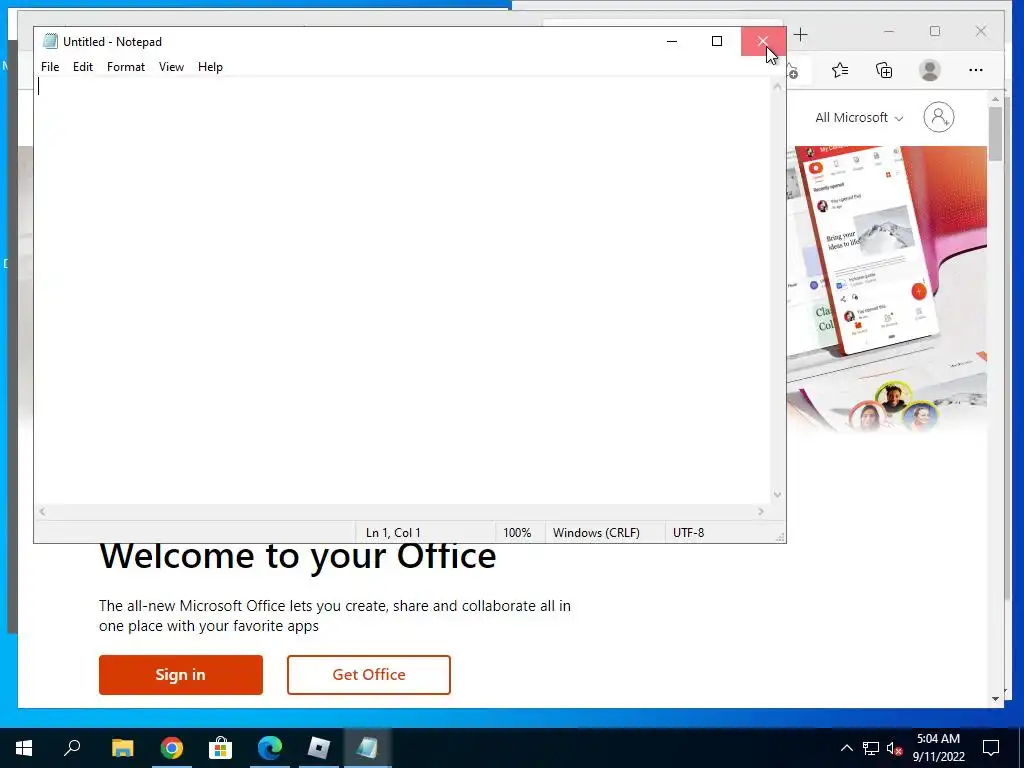Open the Format menu in Notepad

[126, 67]
